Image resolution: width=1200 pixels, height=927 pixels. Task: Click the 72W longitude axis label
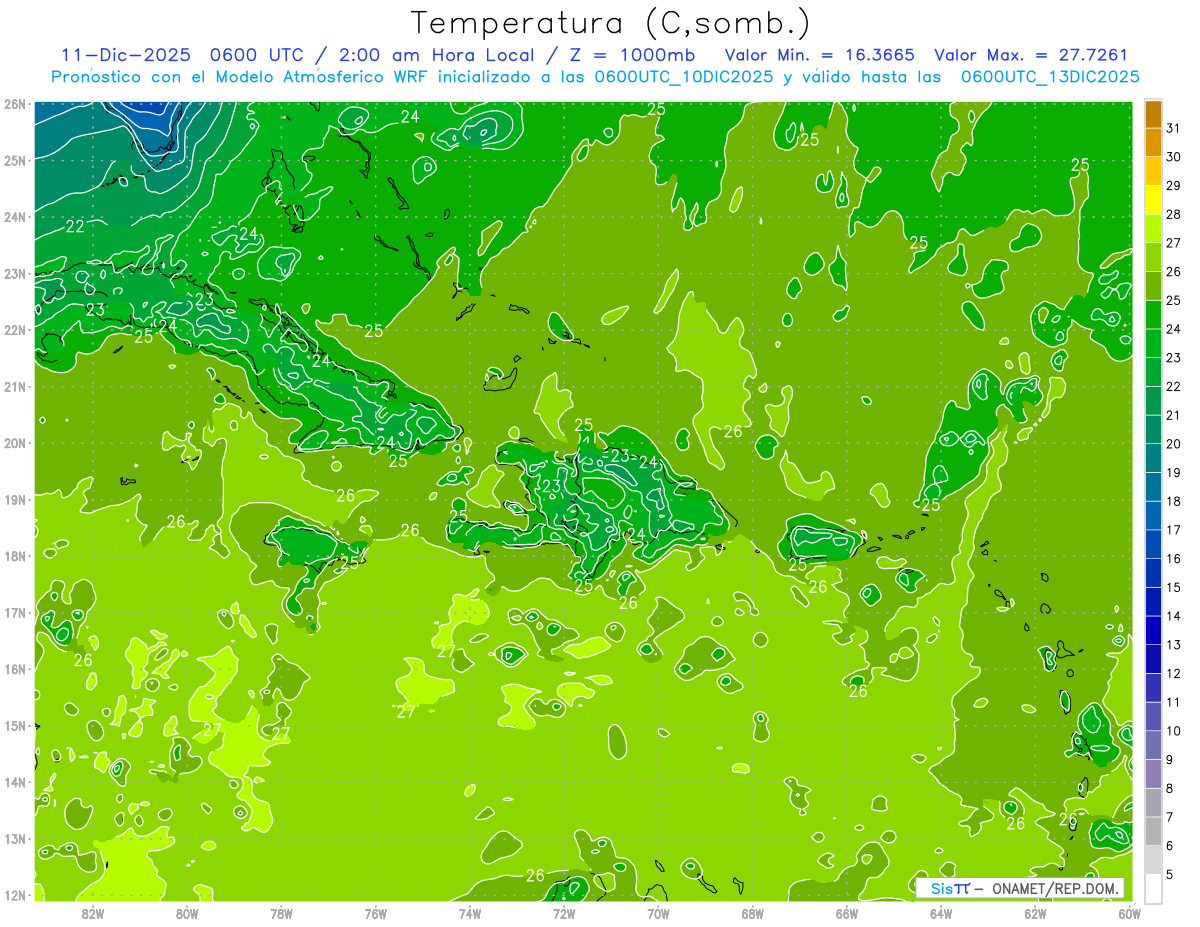click(563, 912)
